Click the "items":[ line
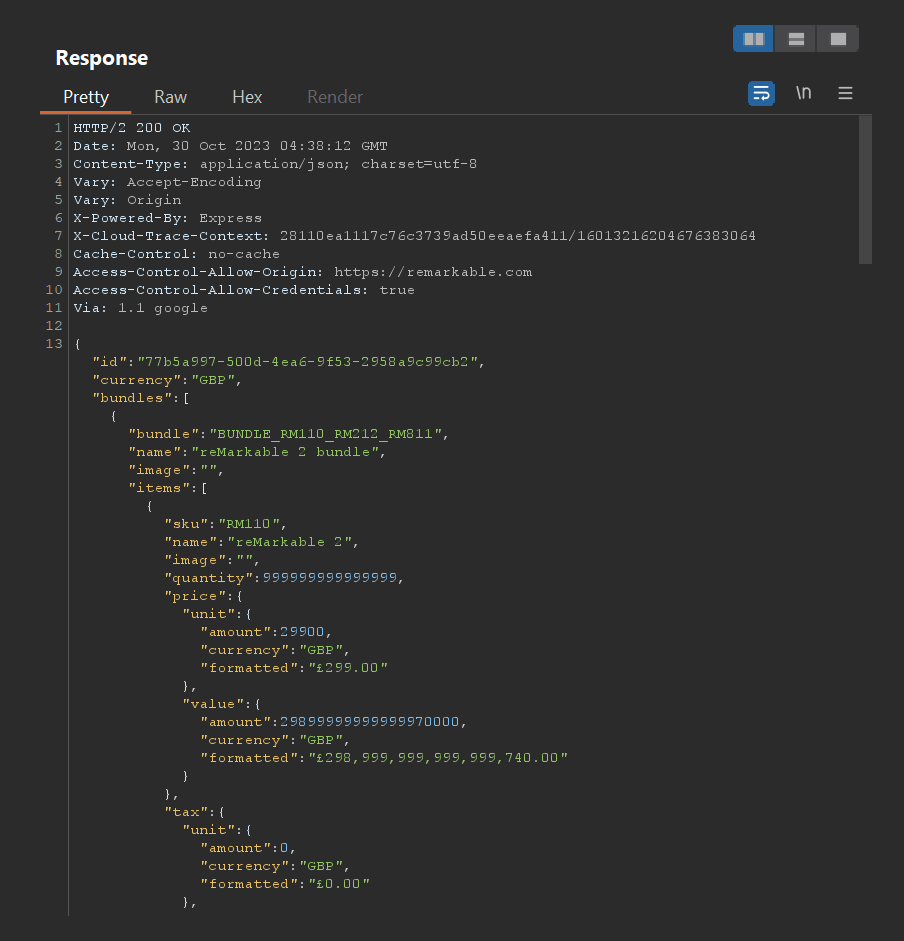The image size is (904, 941). coord(168,488)
